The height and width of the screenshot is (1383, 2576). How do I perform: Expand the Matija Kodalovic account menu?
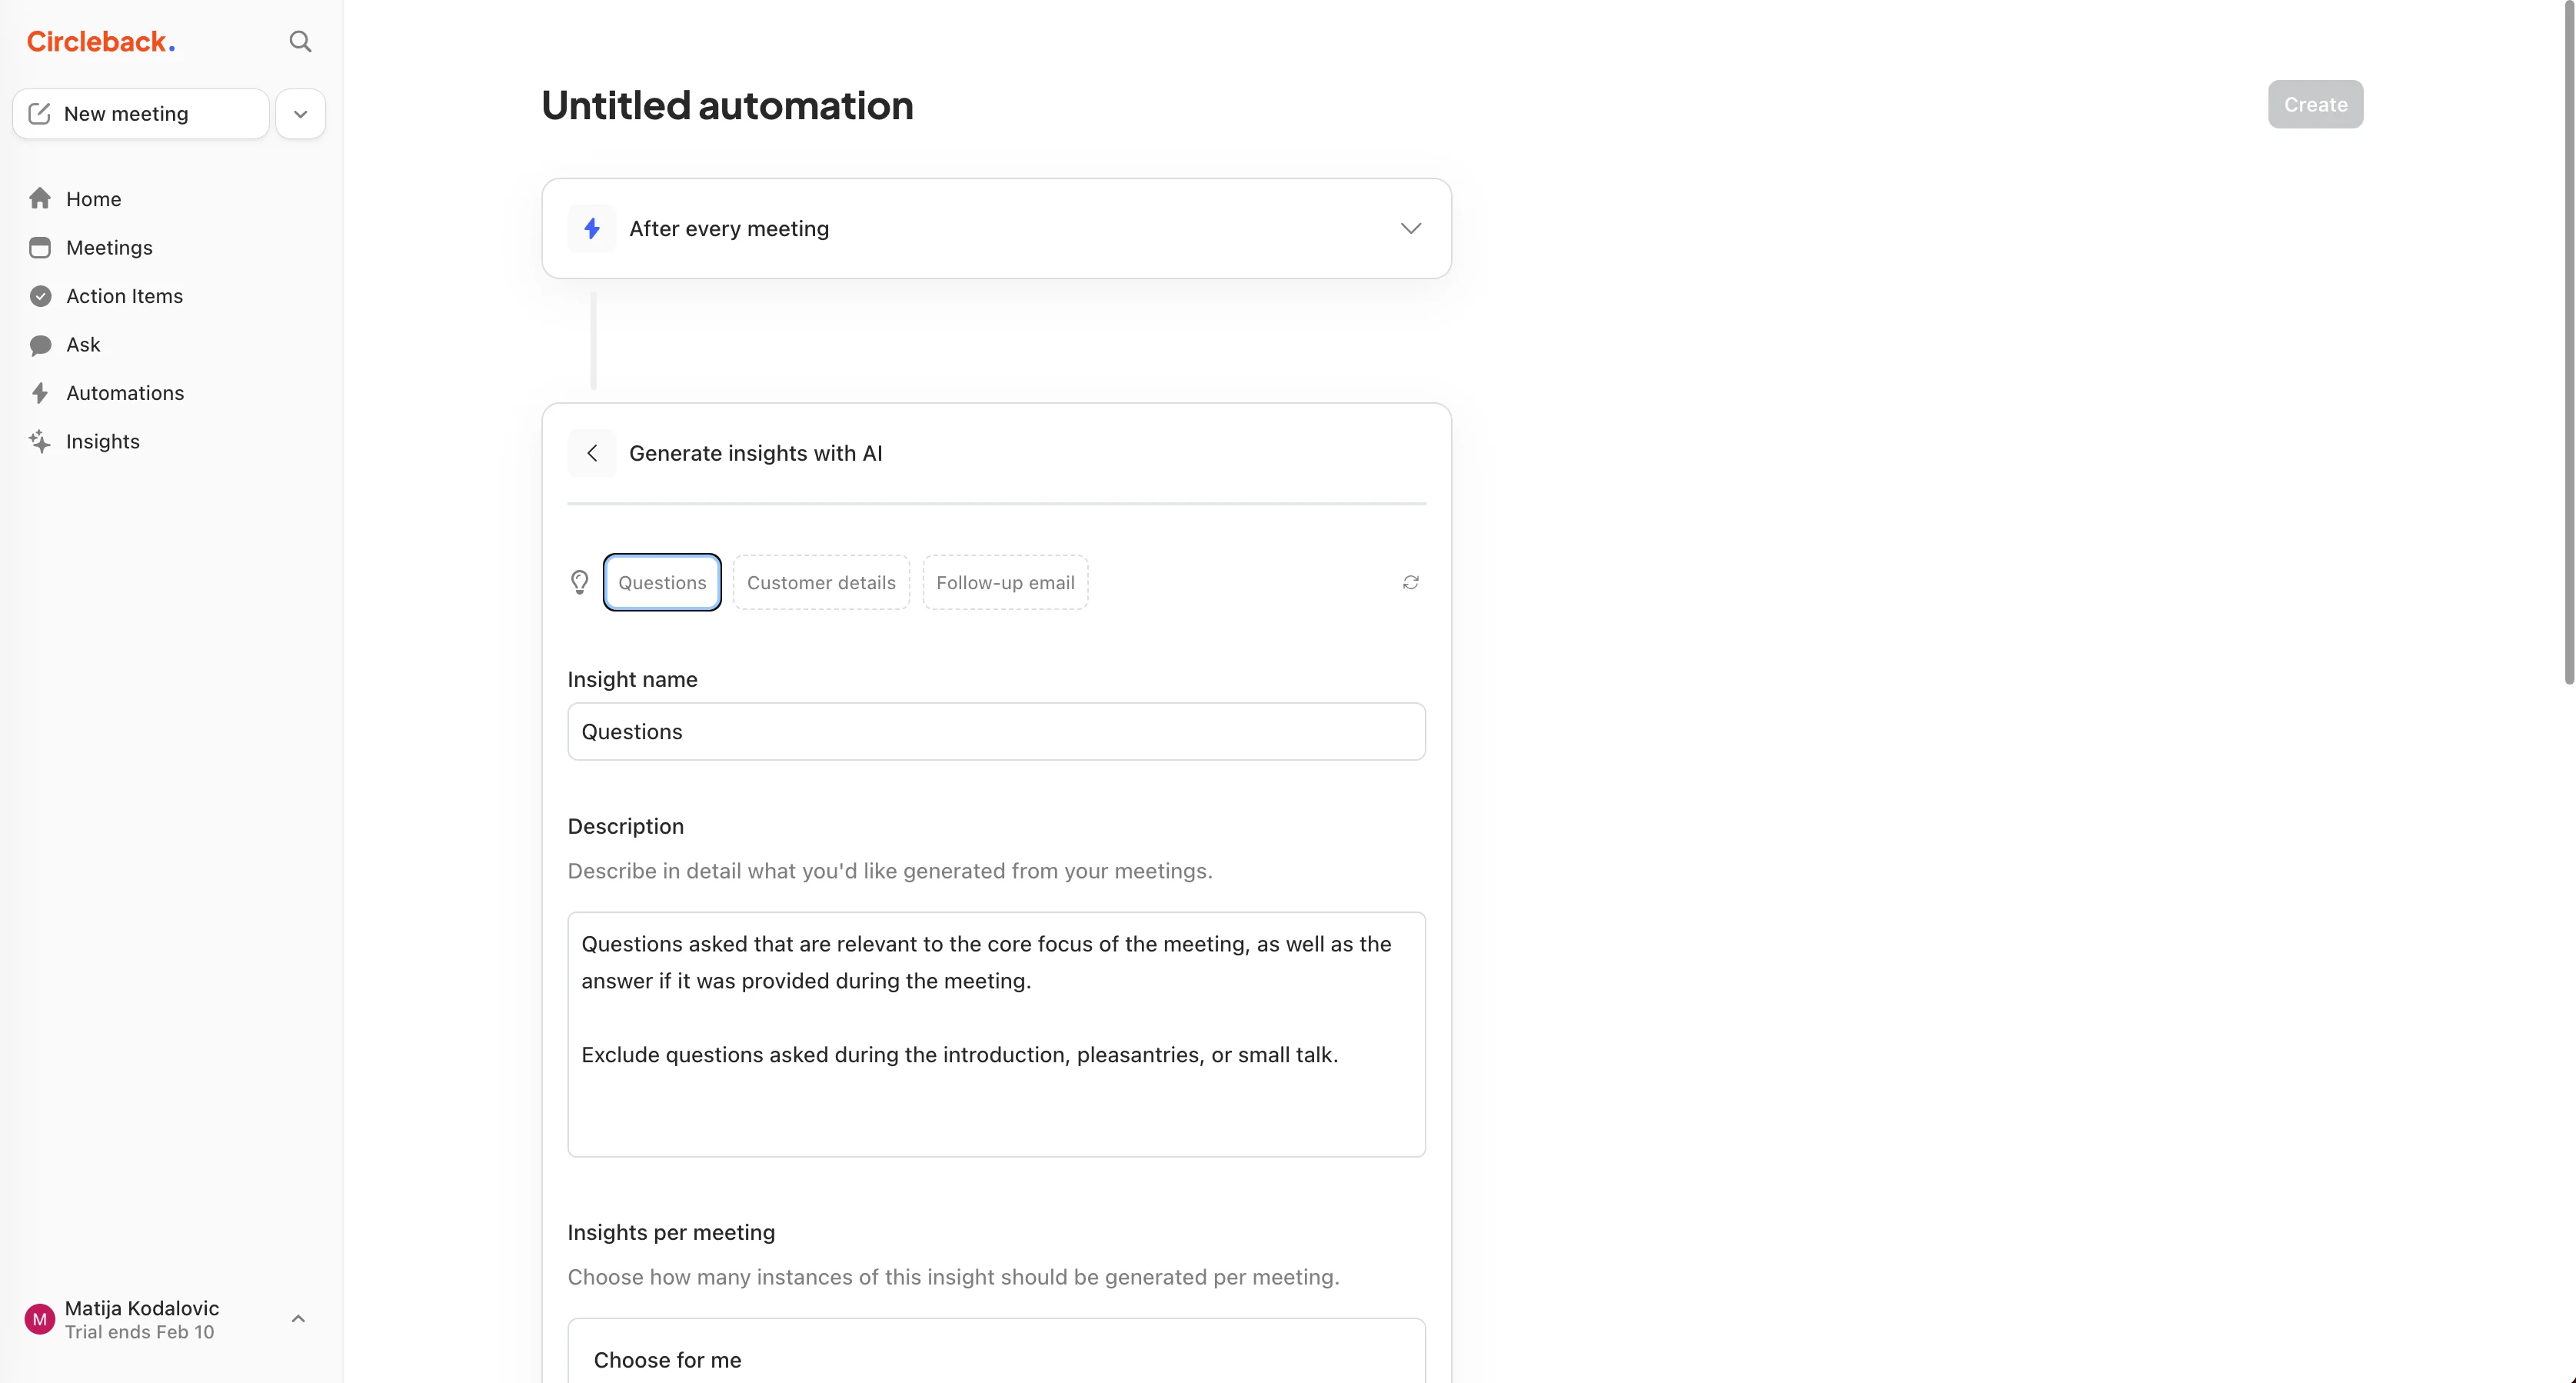297,1319
